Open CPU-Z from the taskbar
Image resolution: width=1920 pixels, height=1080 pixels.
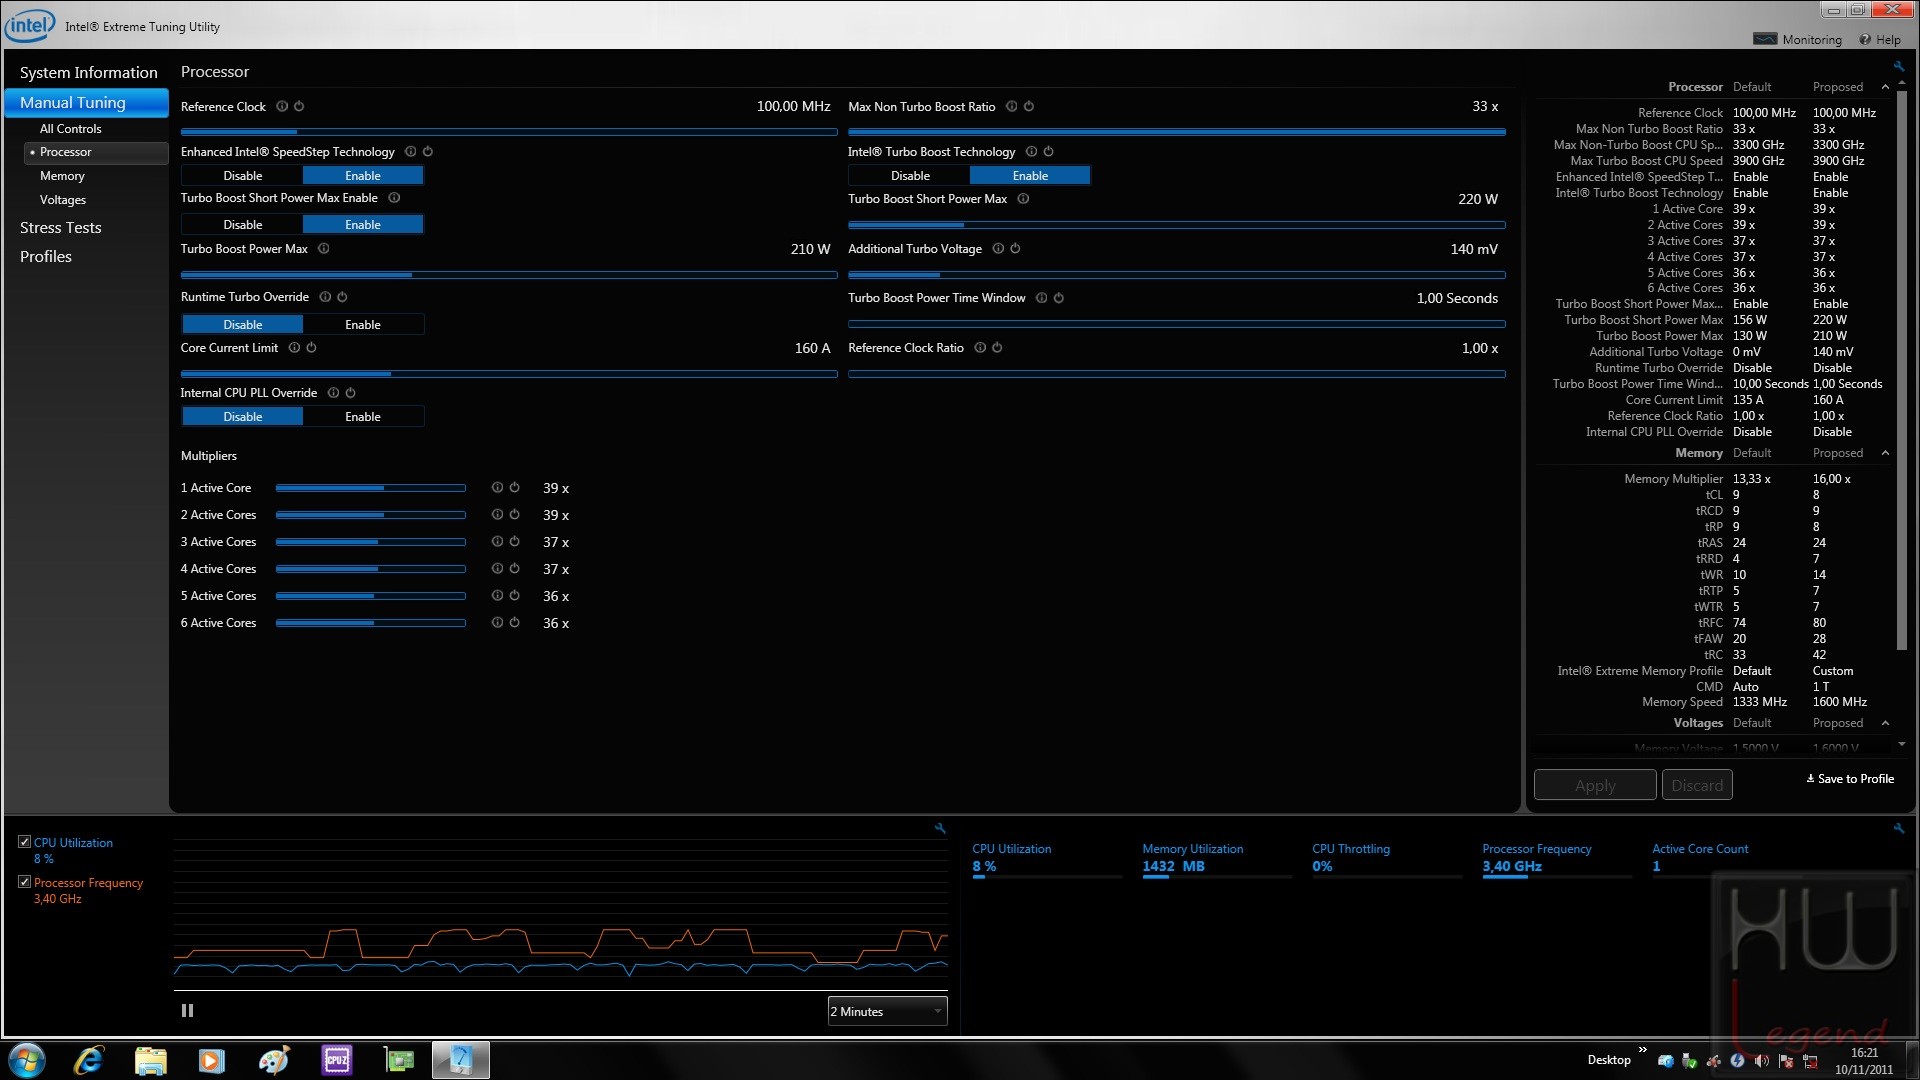point(337,1060)
